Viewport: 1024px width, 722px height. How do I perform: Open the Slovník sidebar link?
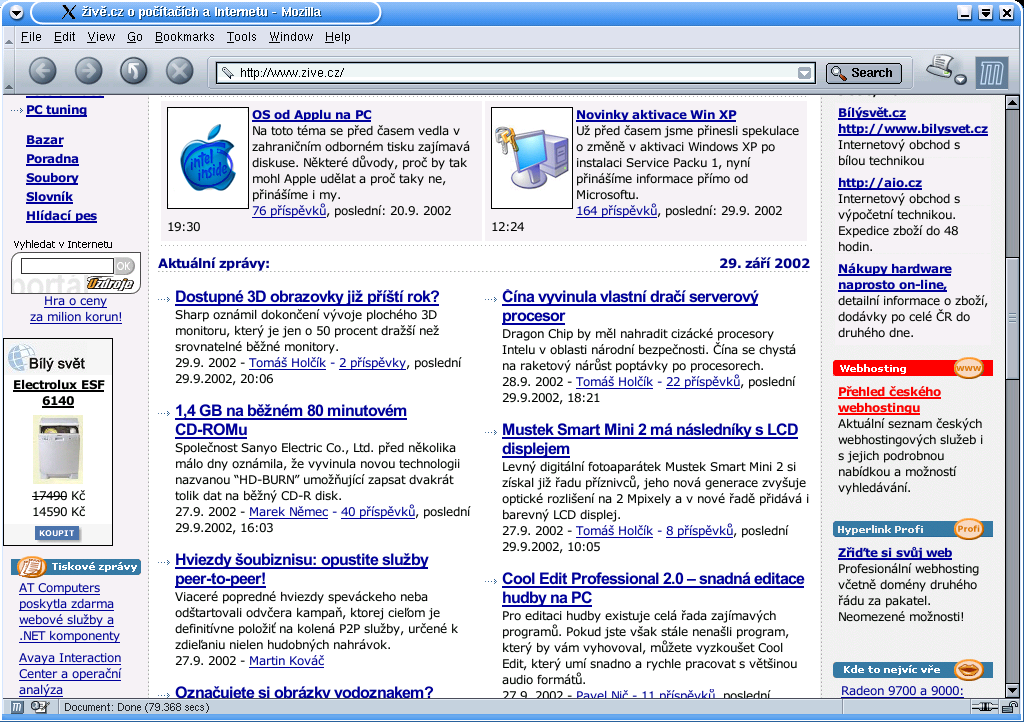(49, 196)
